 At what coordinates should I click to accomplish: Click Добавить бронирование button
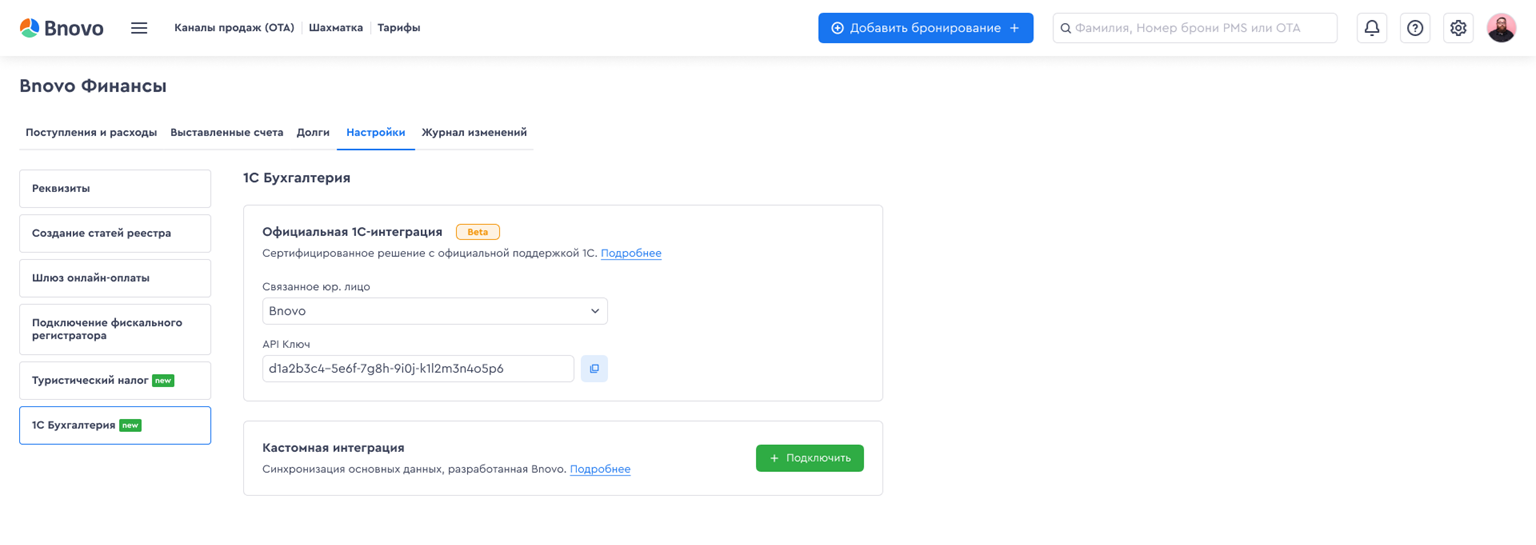(x=926, y=28)
